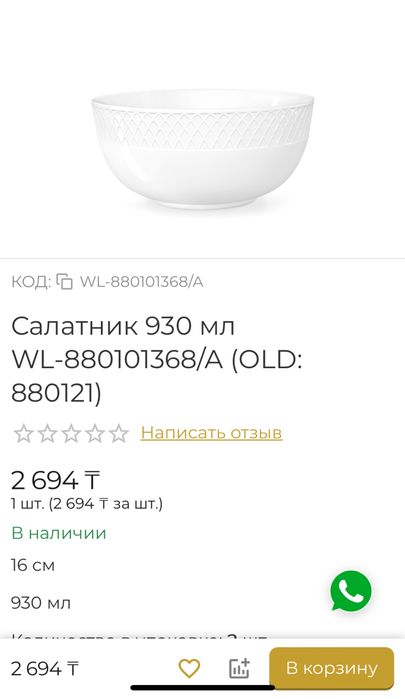Add the product to comparison chart icon
Viewport: 405px width, 699px height.
(x=240, y=668)
